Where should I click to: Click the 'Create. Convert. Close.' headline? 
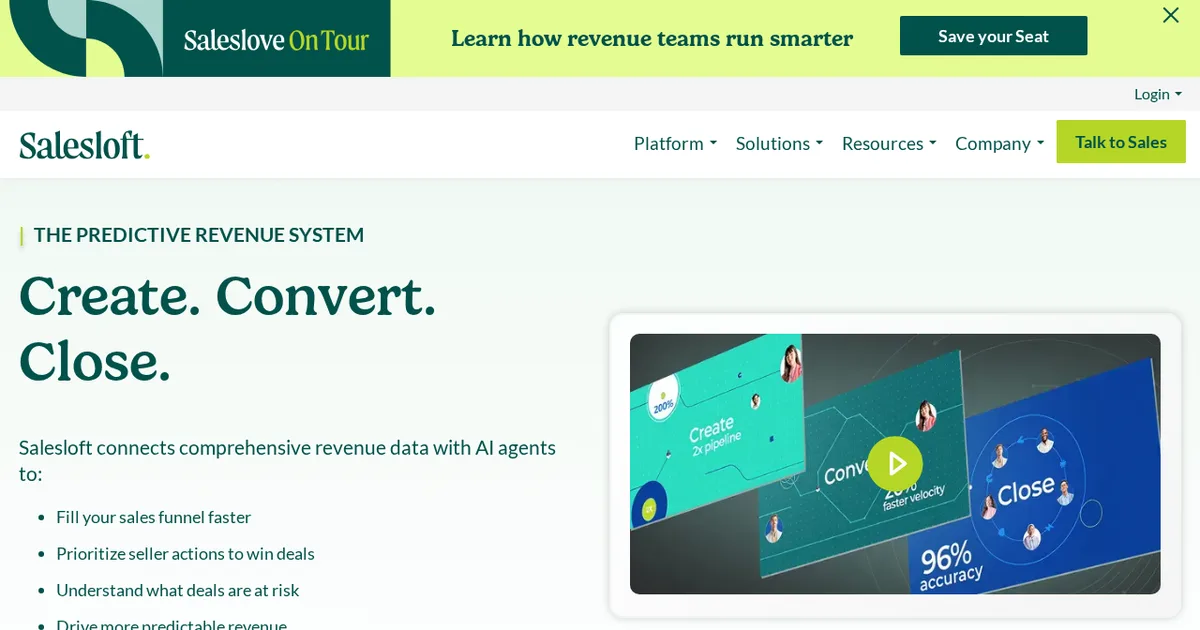pos(228,328)
